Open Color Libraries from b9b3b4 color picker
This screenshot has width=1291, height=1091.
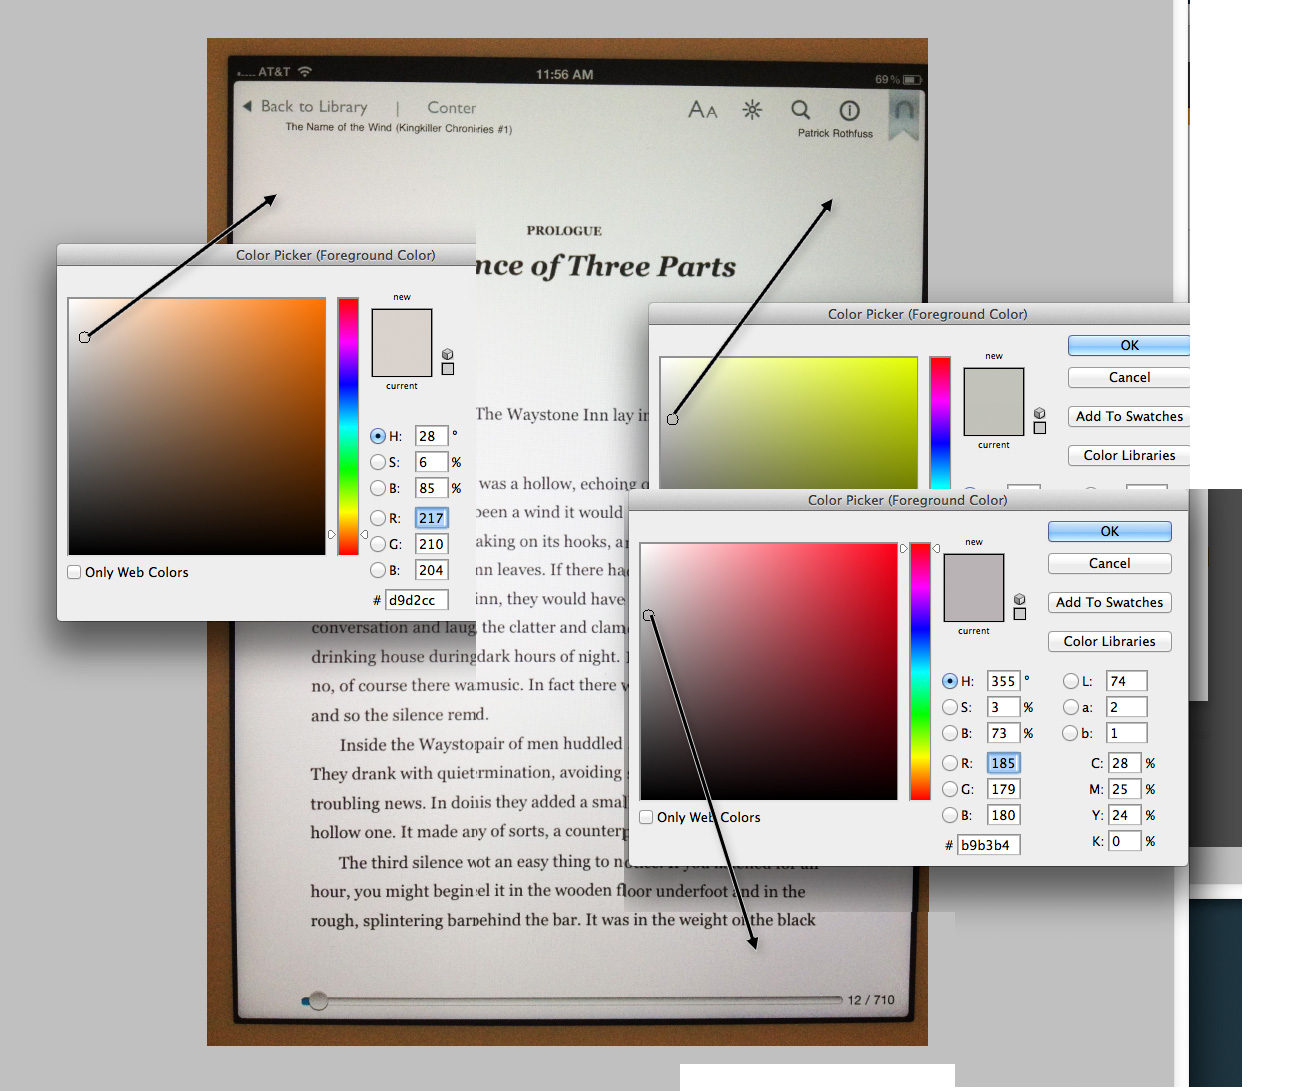[1110, 641]
